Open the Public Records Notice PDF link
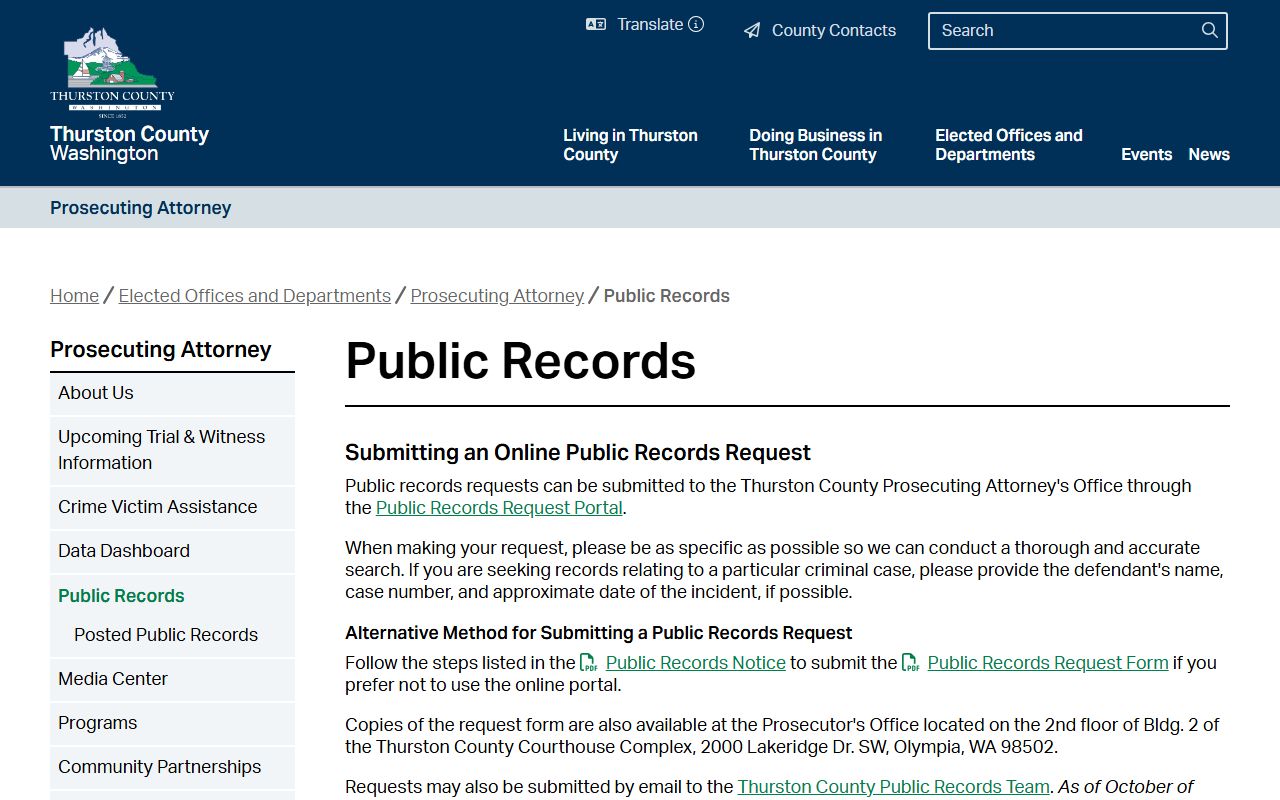The image size is (1280, 800). [x=696, y=663]
